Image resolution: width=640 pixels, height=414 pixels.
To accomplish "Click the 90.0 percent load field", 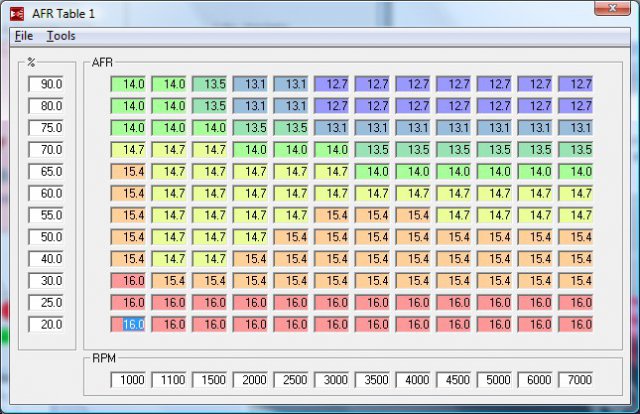I will pos(47,85).
